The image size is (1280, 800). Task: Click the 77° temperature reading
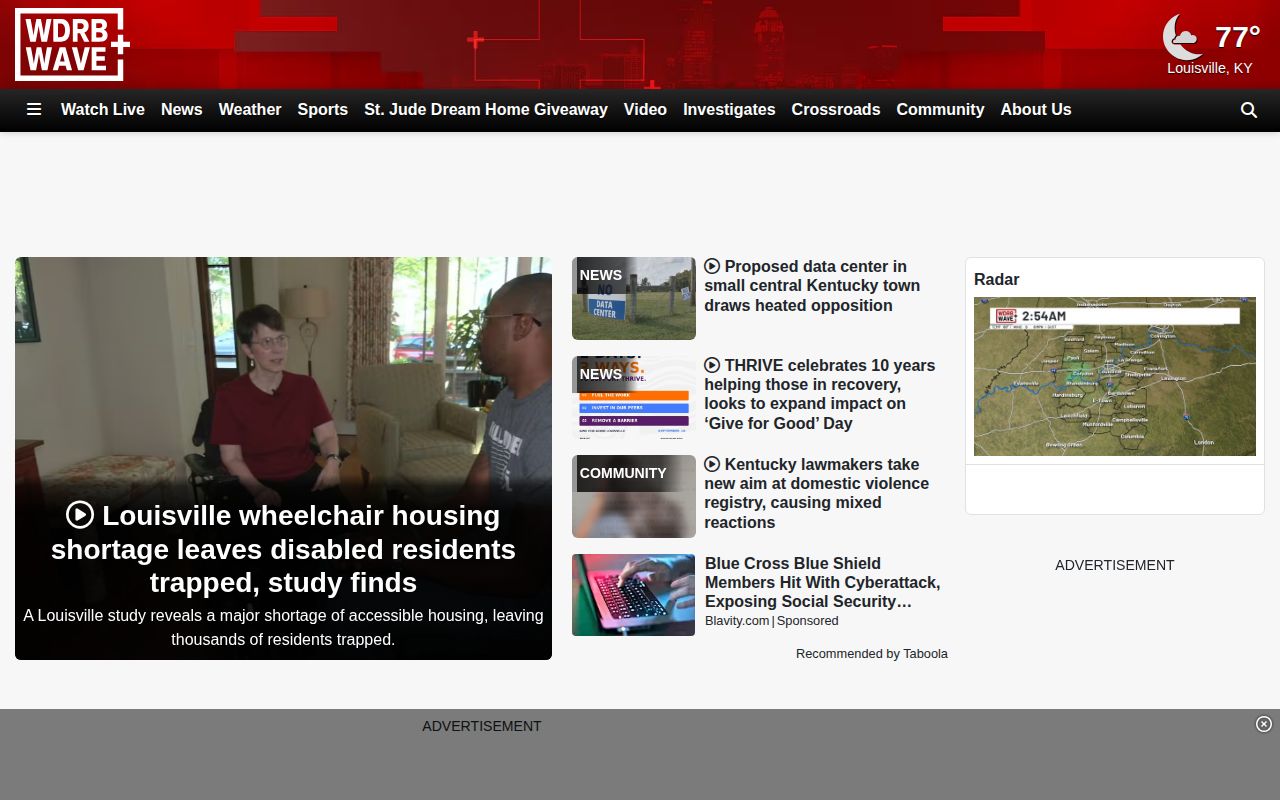pyautogui.click(x=1237, y=37)
